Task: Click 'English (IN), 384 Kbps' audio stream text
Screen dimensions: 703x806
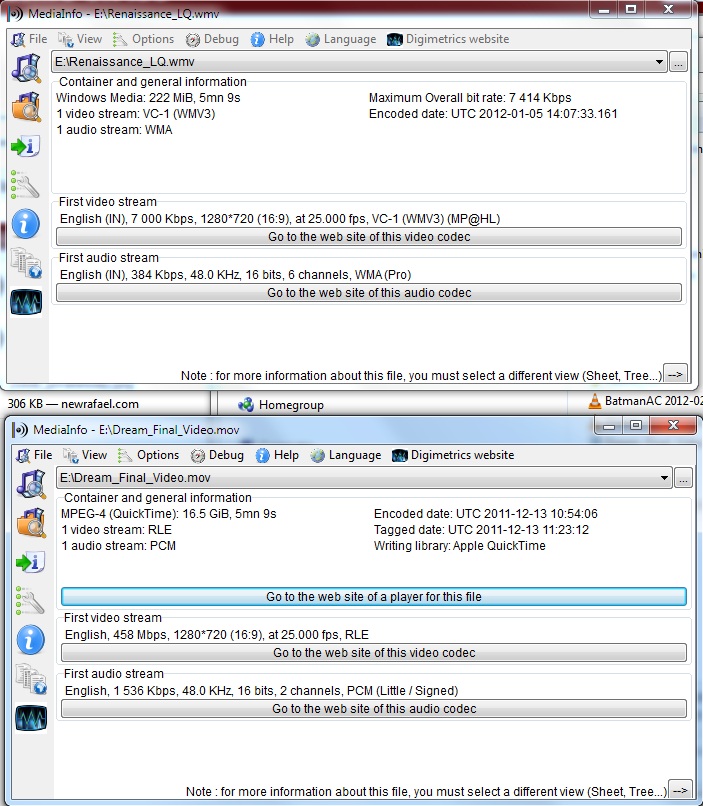Action: (x=235, y=275)
